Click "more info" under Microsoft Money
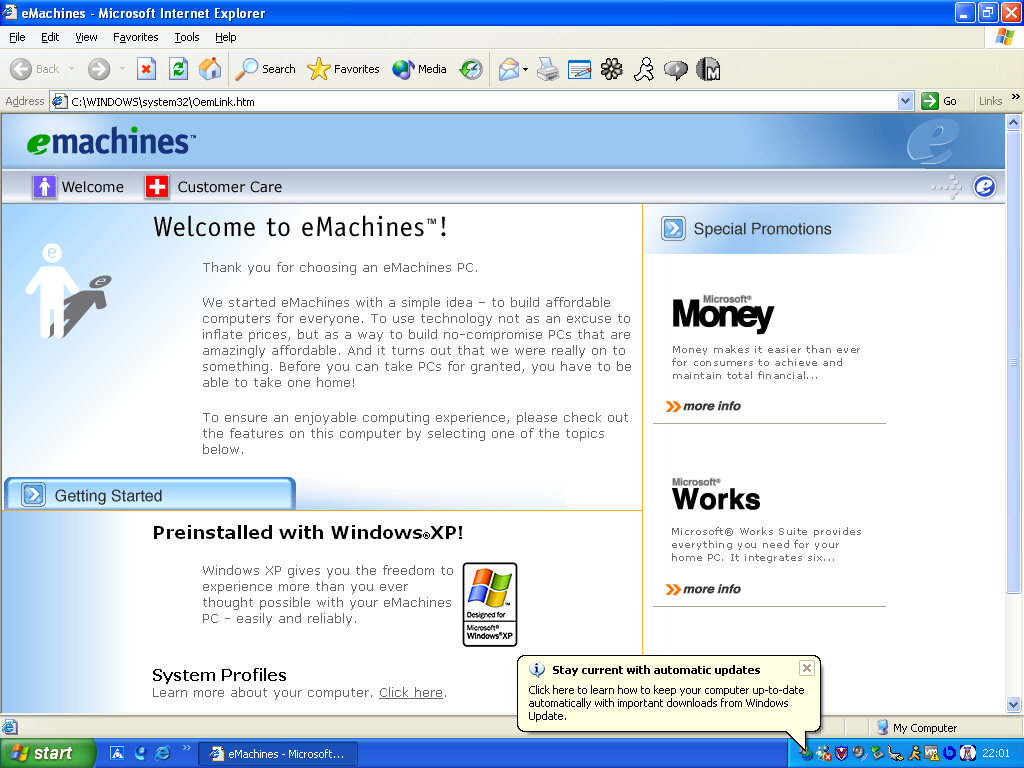The height and width of the screenshot is (768, 1024). (711, 406)
